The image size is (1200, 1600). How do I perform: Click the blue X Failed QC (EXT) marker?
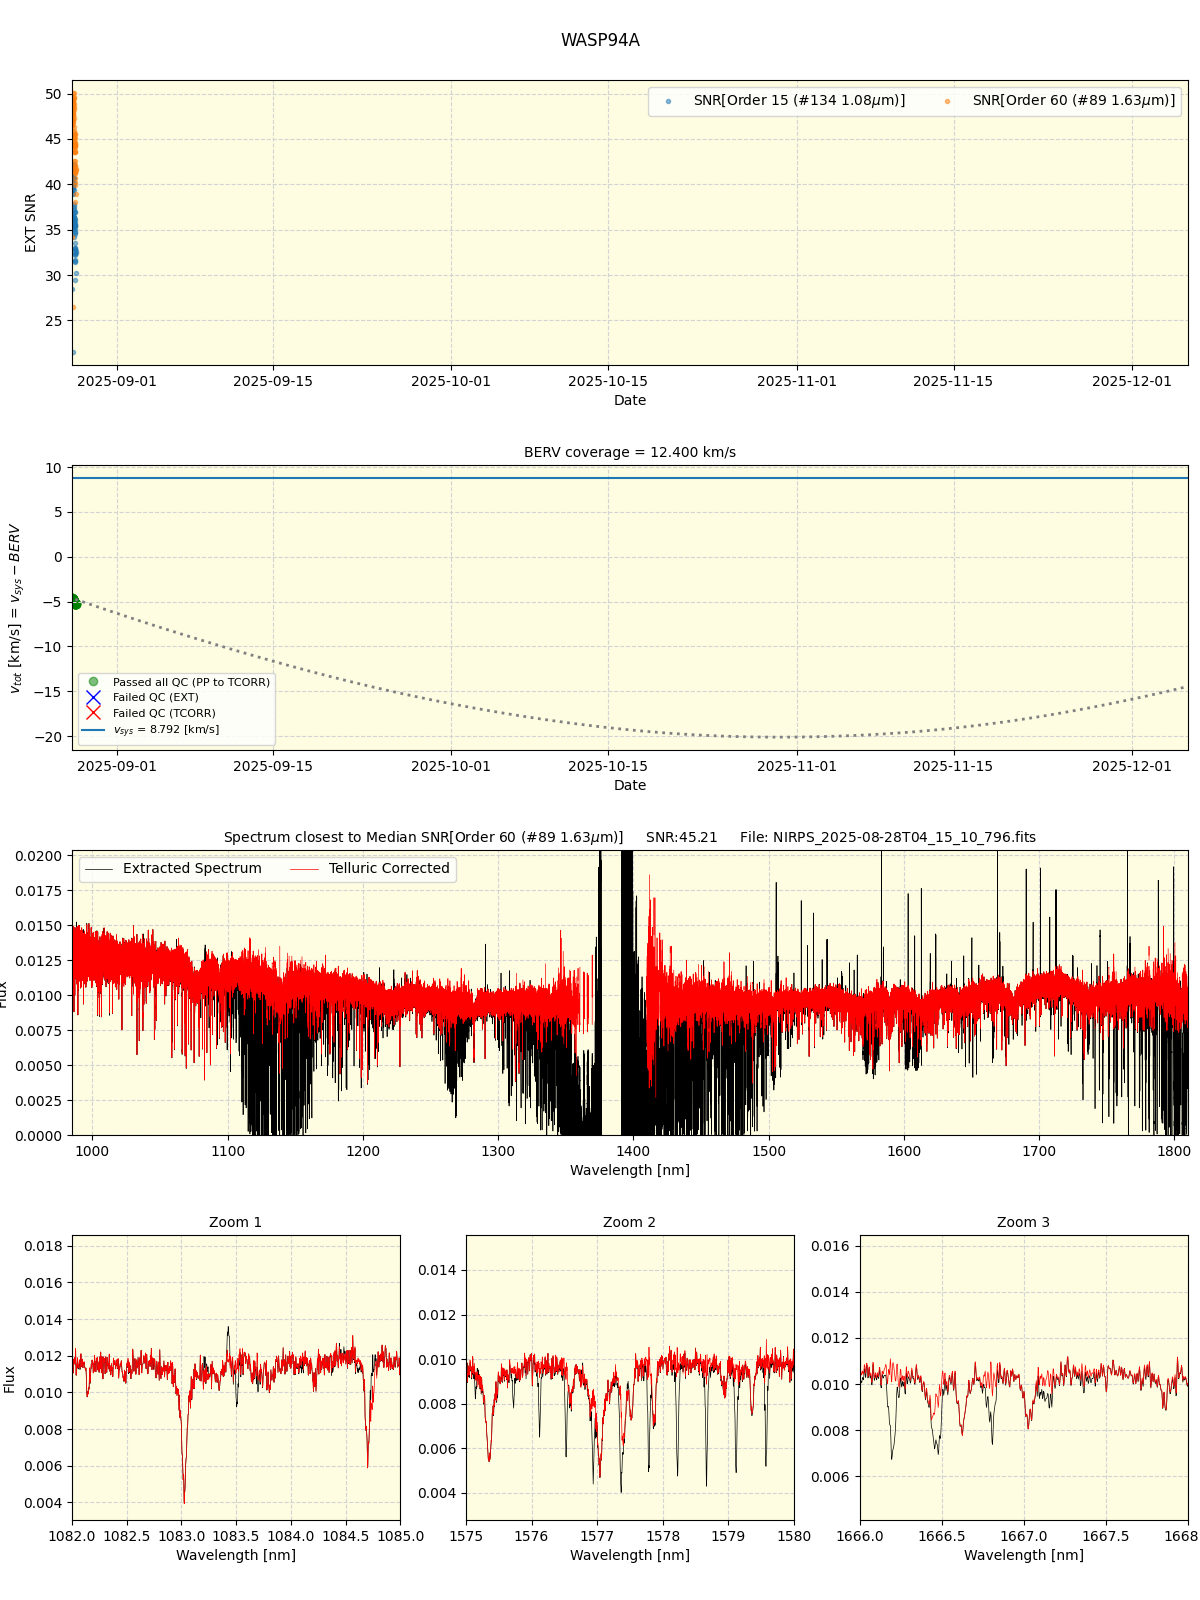pos(93,697)
